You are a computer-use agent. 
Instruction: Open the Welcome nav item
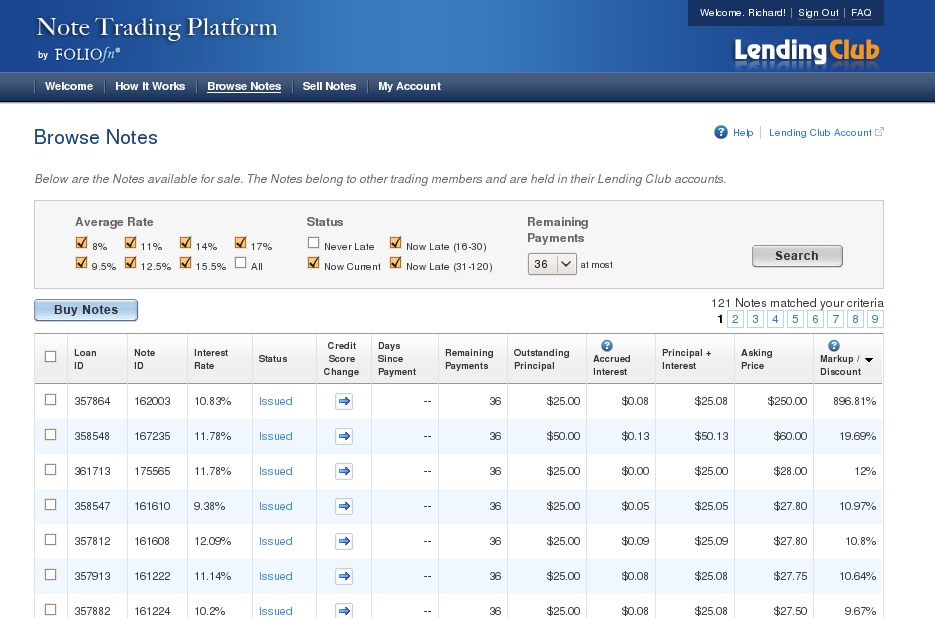click(x=69, y=86)
